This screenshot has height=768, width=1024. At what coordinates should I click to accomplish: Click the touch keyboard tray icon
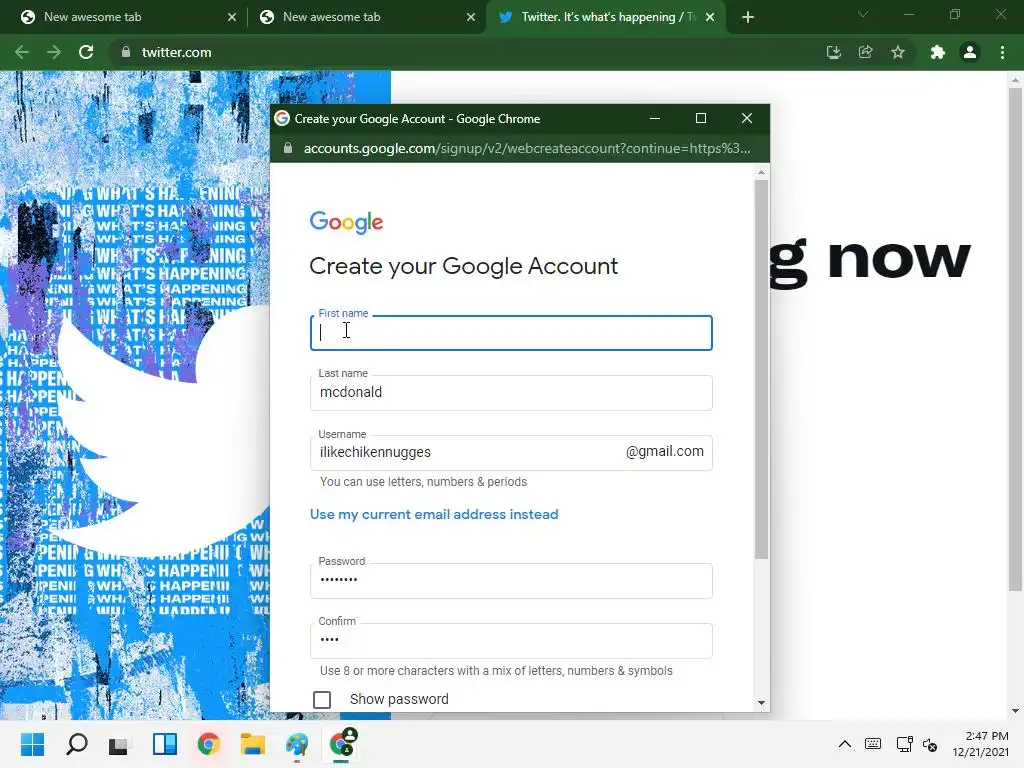[x=872, y=744]
